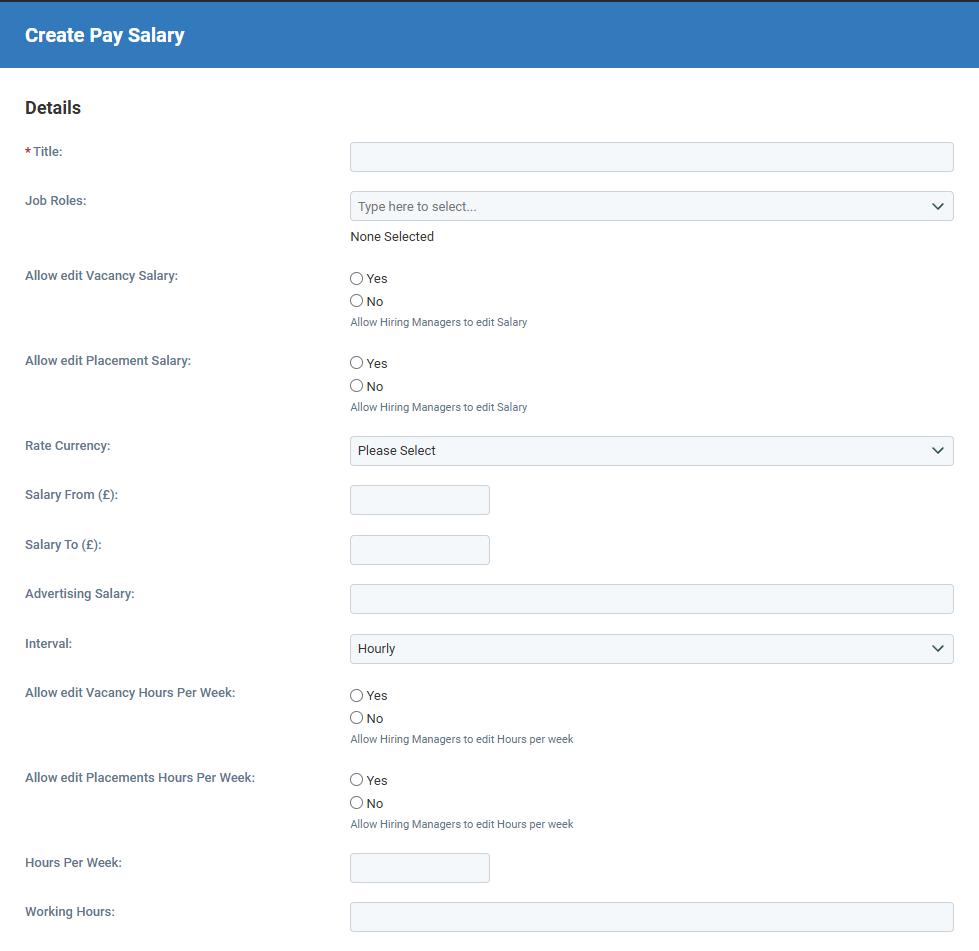Select No for Vacancy Hours Per Week
The image size is (979, 951).
coord(357,718)
